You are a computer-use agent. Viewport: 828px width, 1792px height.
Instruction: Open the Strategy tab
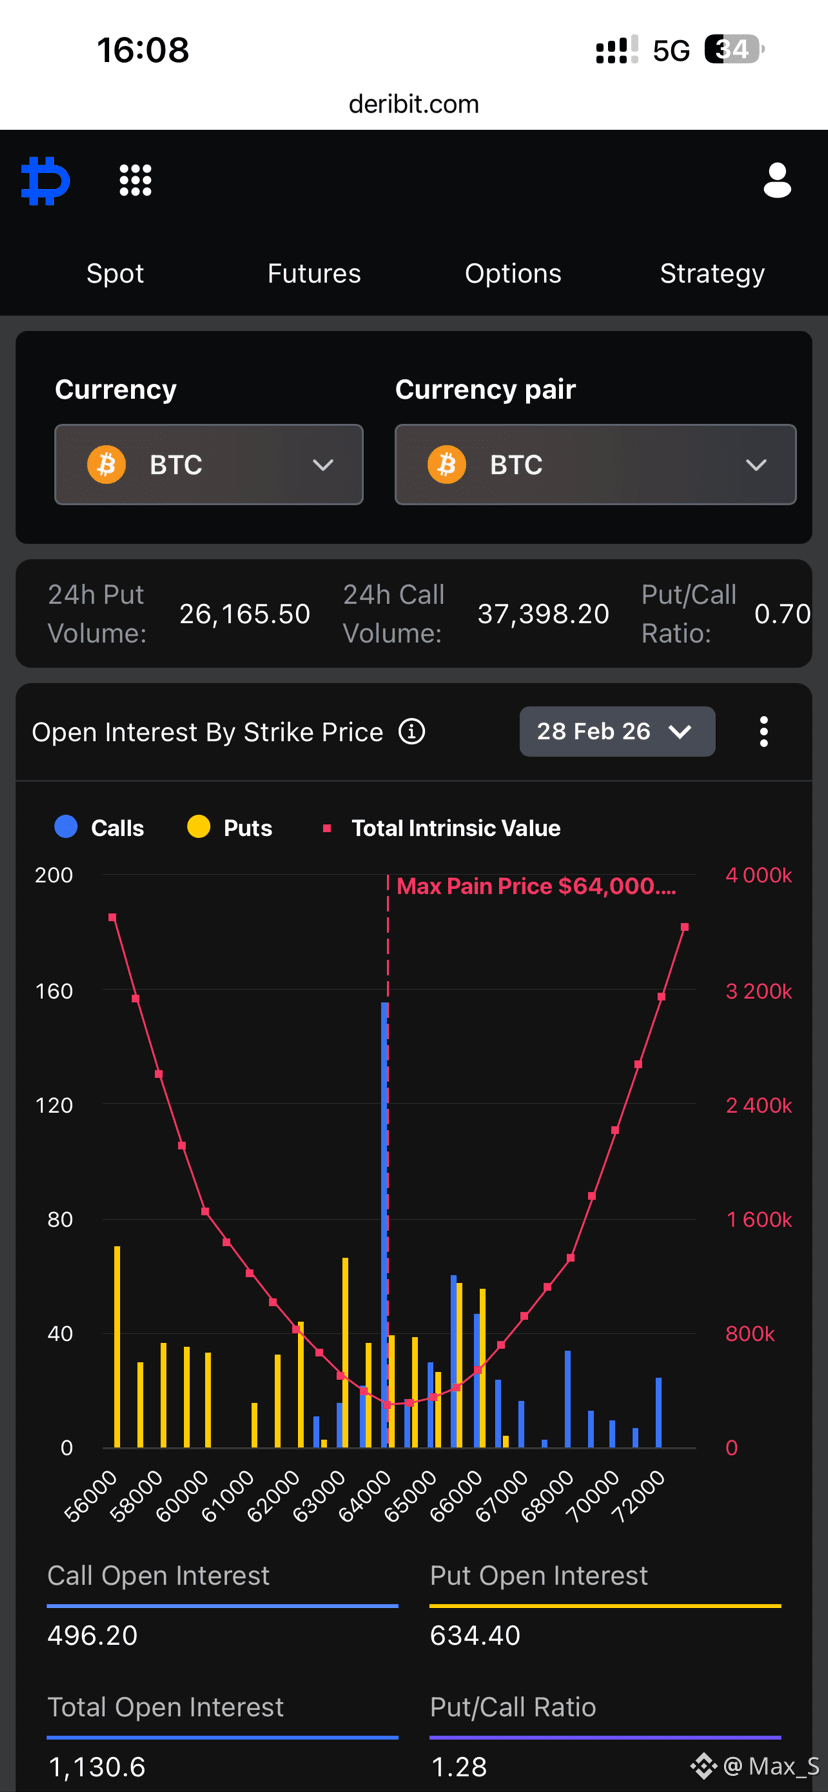[712, 274]
